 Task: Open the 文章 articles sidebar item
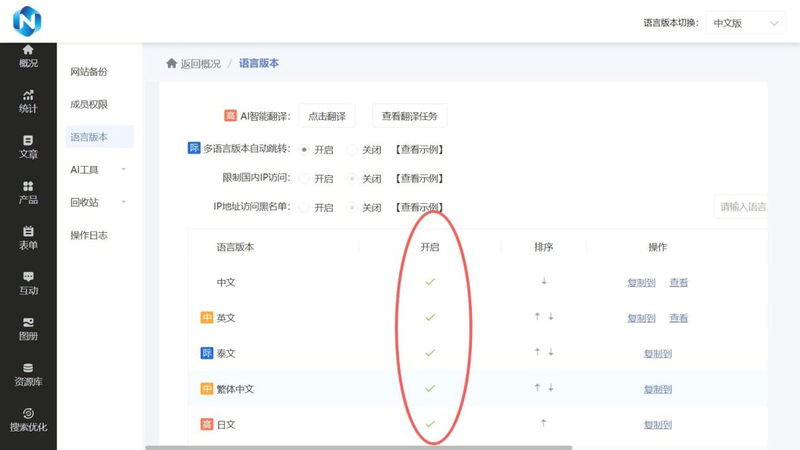pos(28,147)
